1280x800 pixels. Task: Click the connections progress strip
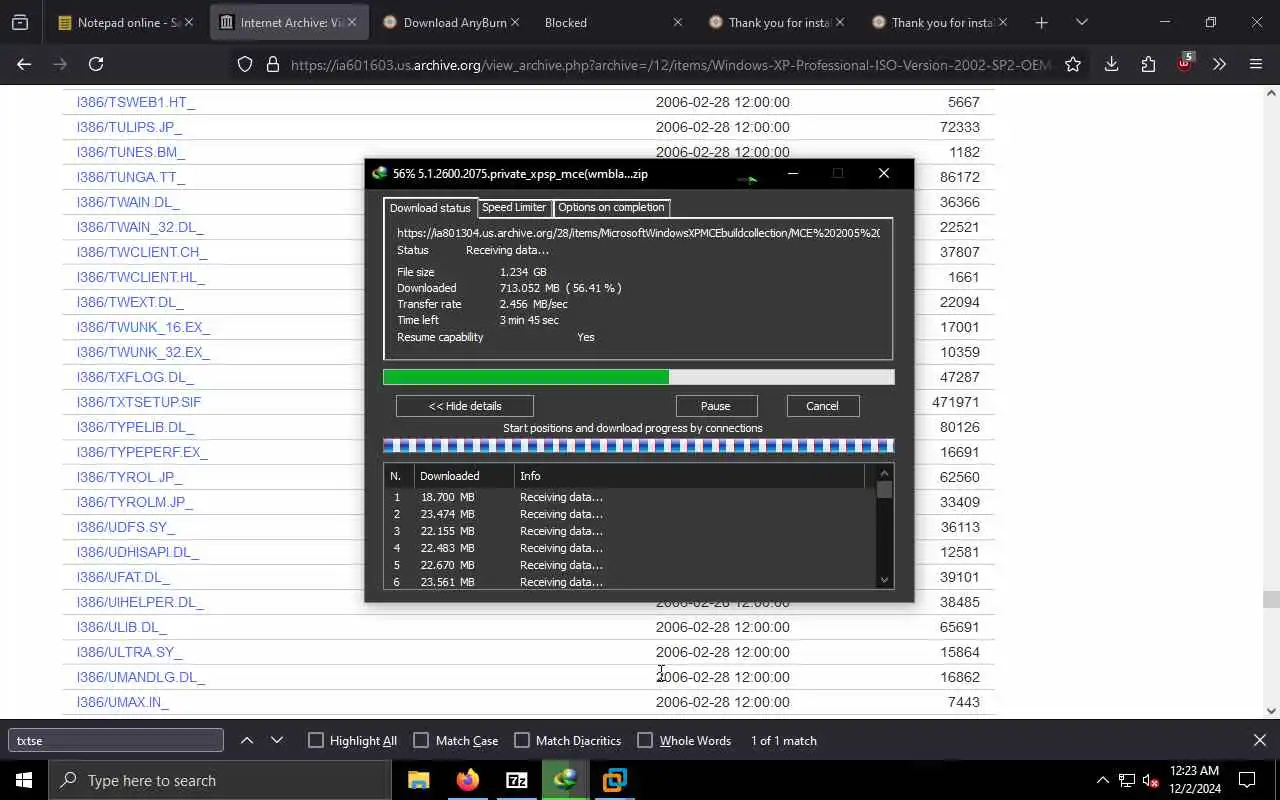click(638, 446)
